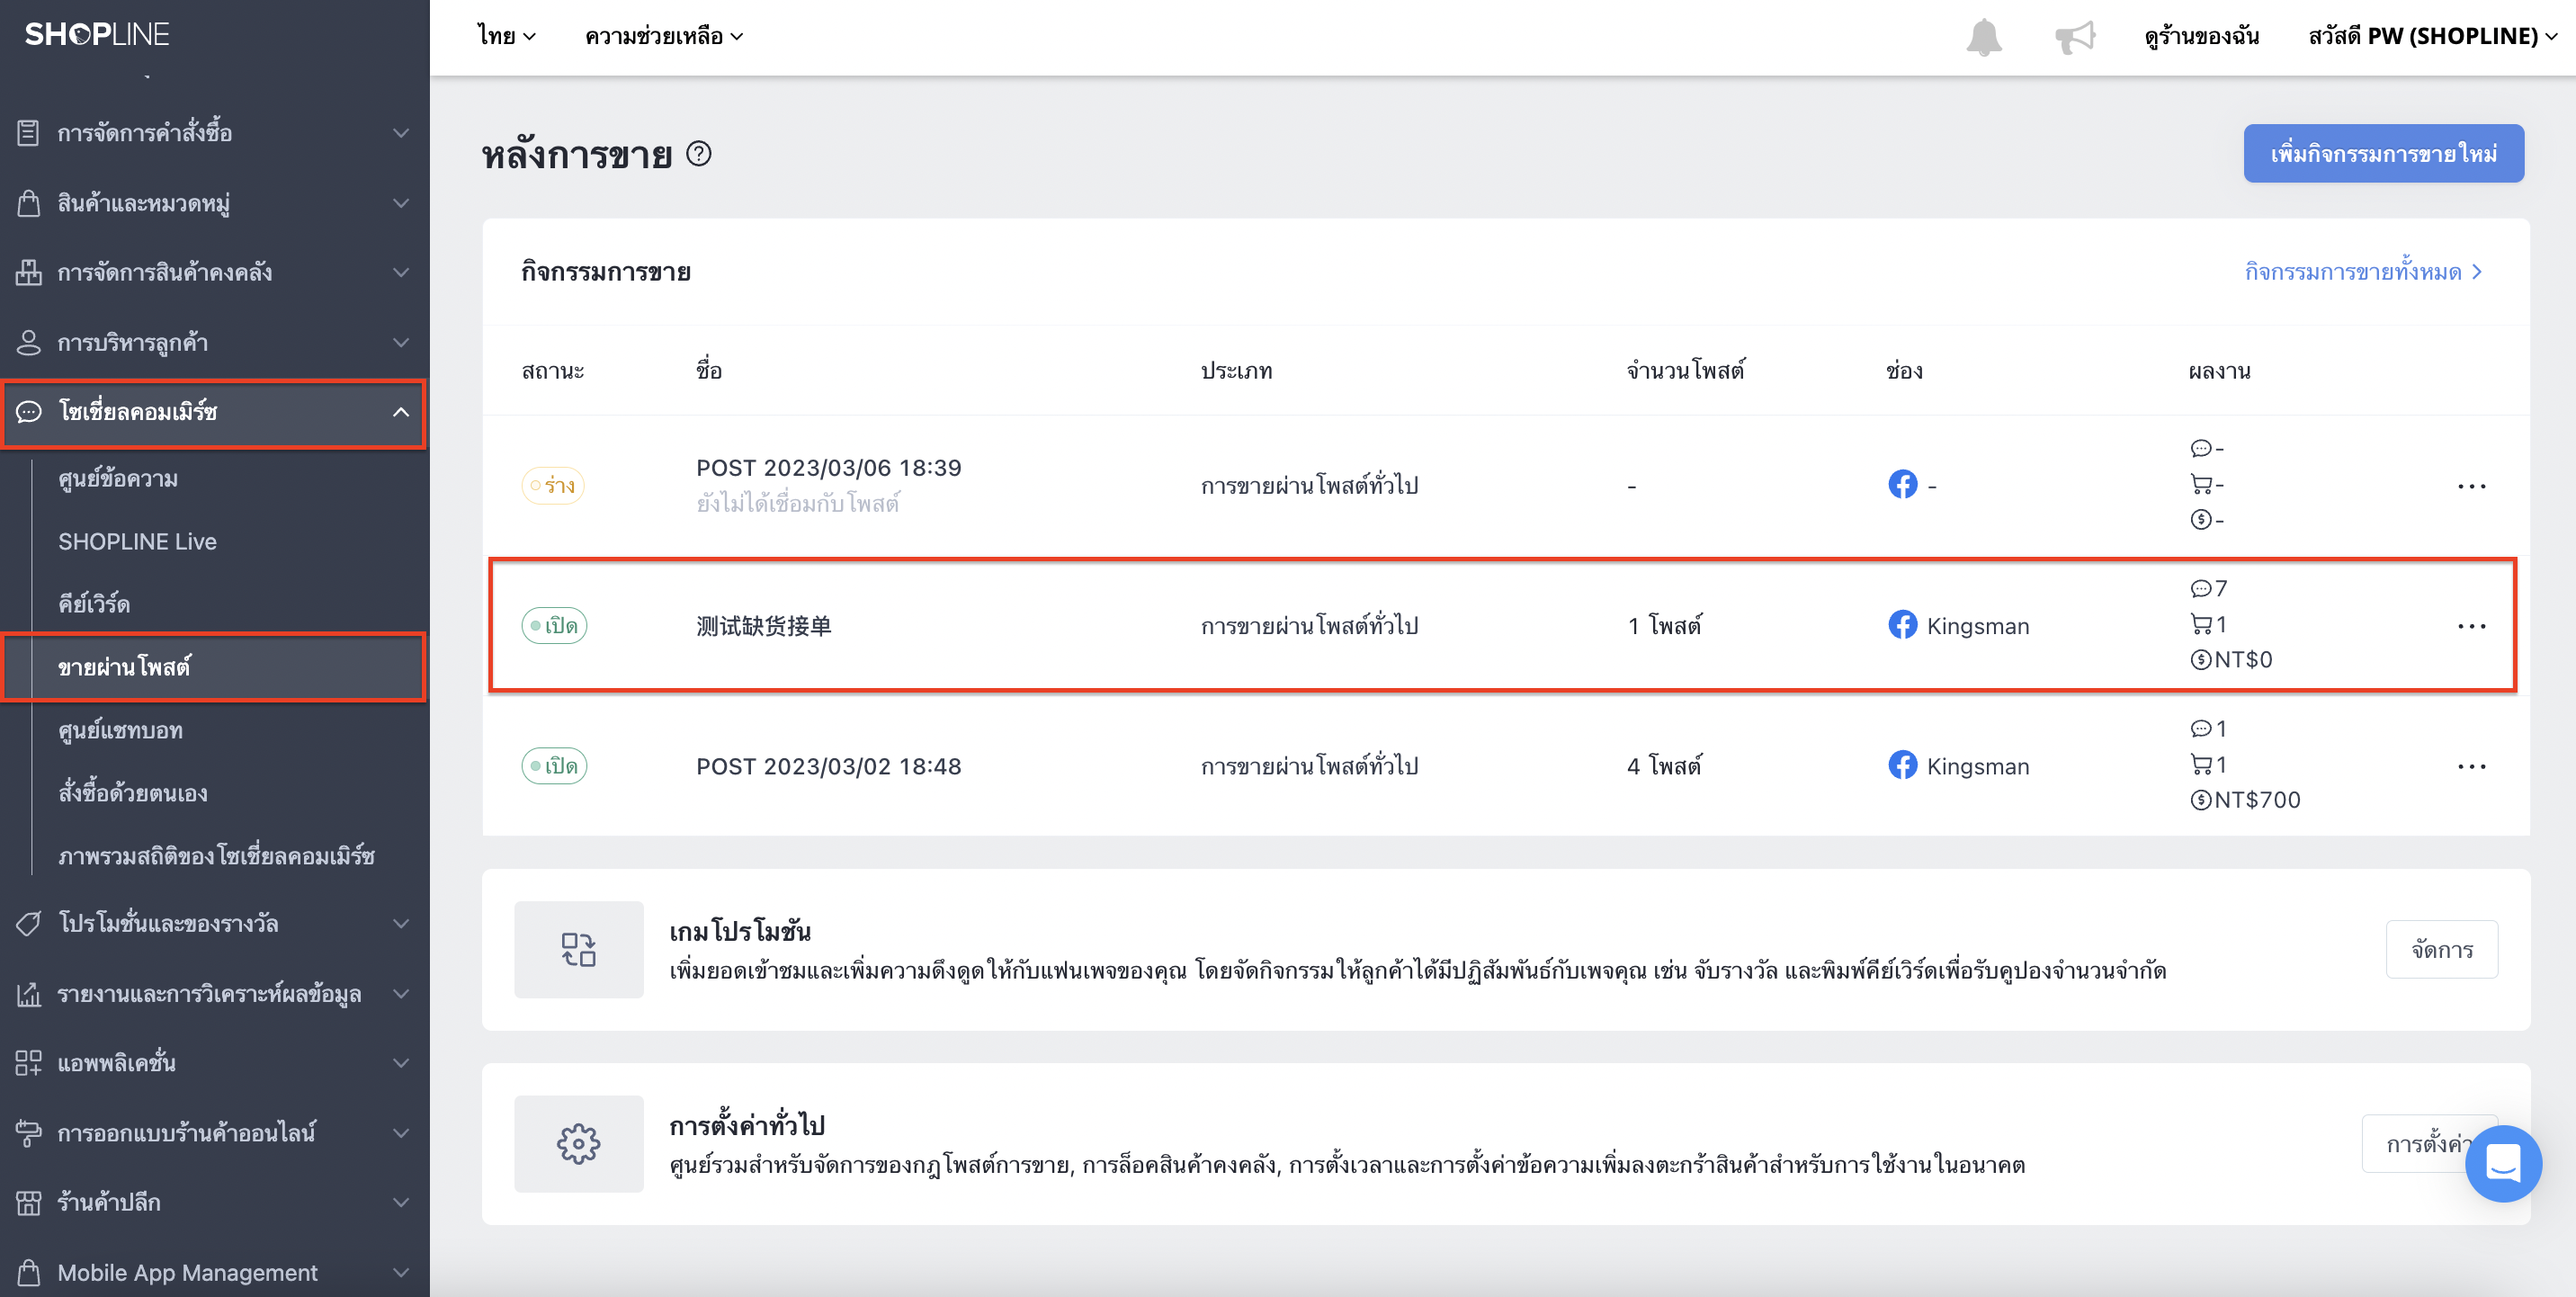Click the megaphone announcements icon
Image resolution: width=2576 pixels, height=1297 pixels.
(2075, 37)
